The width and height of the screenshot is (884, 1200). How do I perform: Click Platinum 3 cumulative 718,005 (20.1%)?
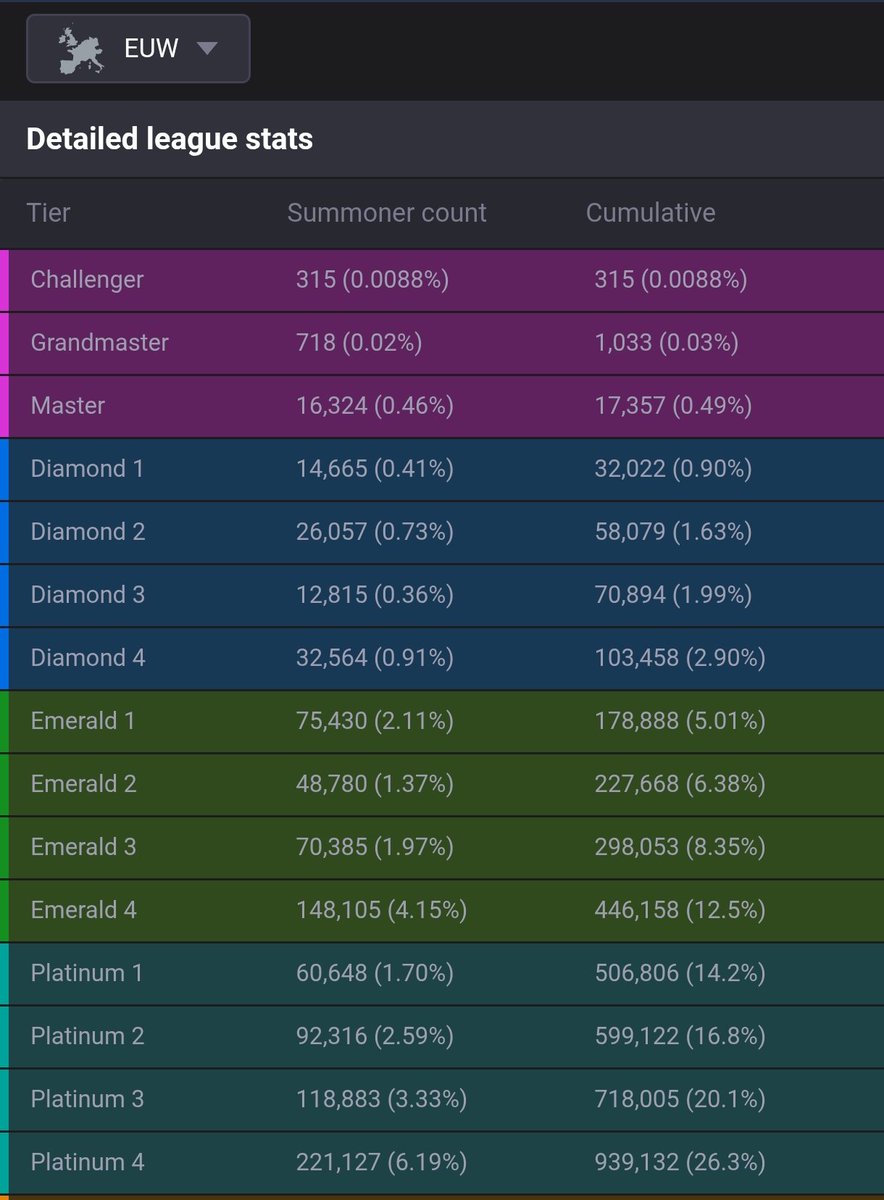coord(680,1099)
